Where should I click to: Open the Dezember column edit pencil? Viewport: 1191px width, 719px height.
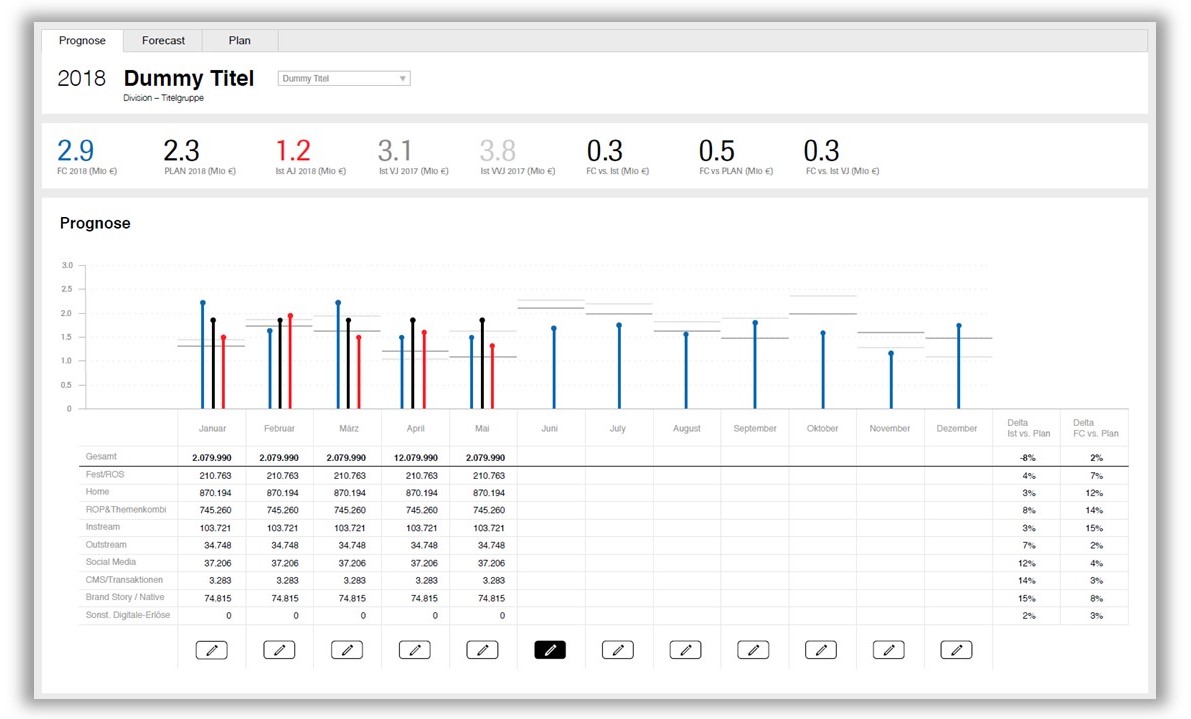(x=956, y=650)
